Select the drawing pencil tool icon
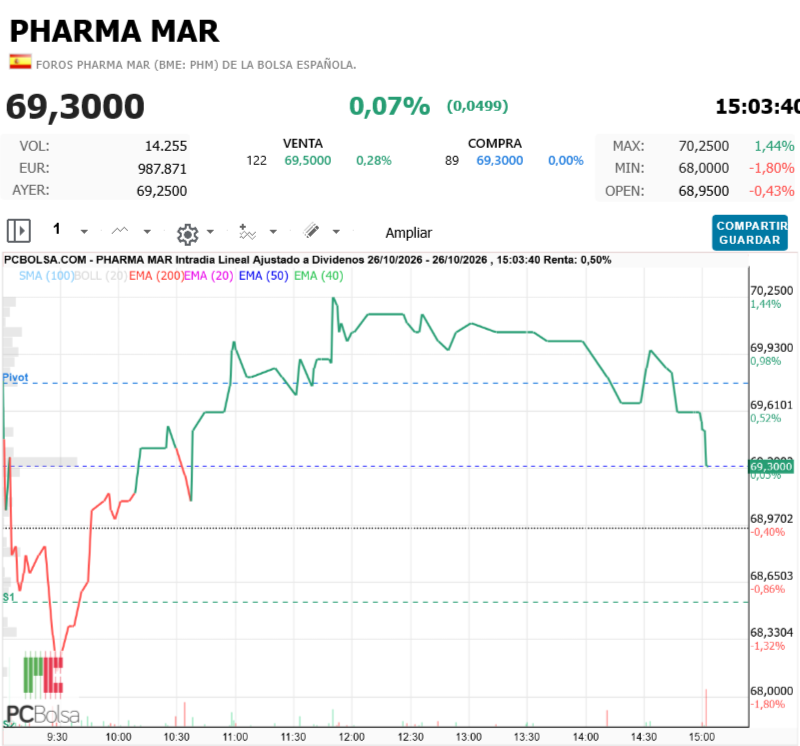Image resolution: width=800 pixels, height=746 pixels. [x=311, y=231]
